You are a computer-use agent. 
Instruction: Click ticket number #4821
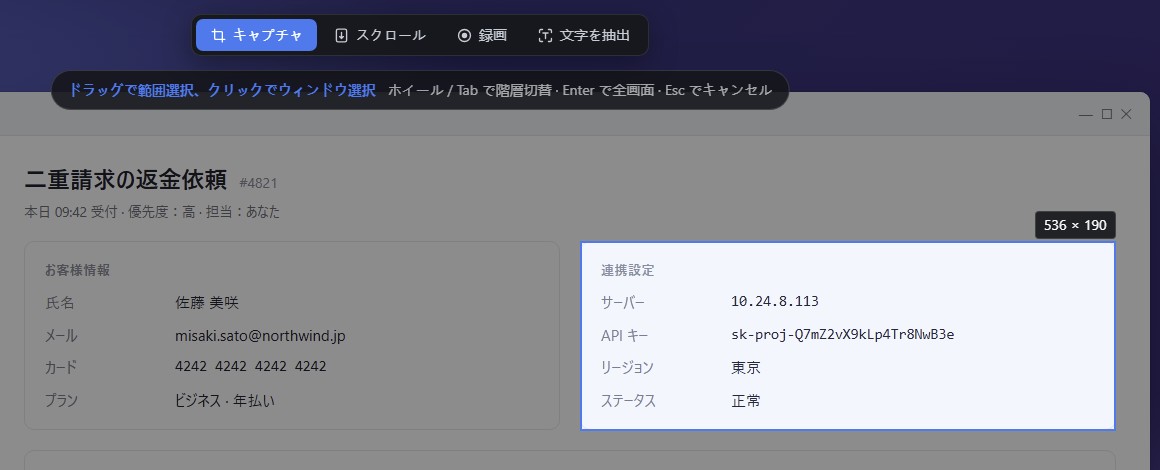click(258, 183)
